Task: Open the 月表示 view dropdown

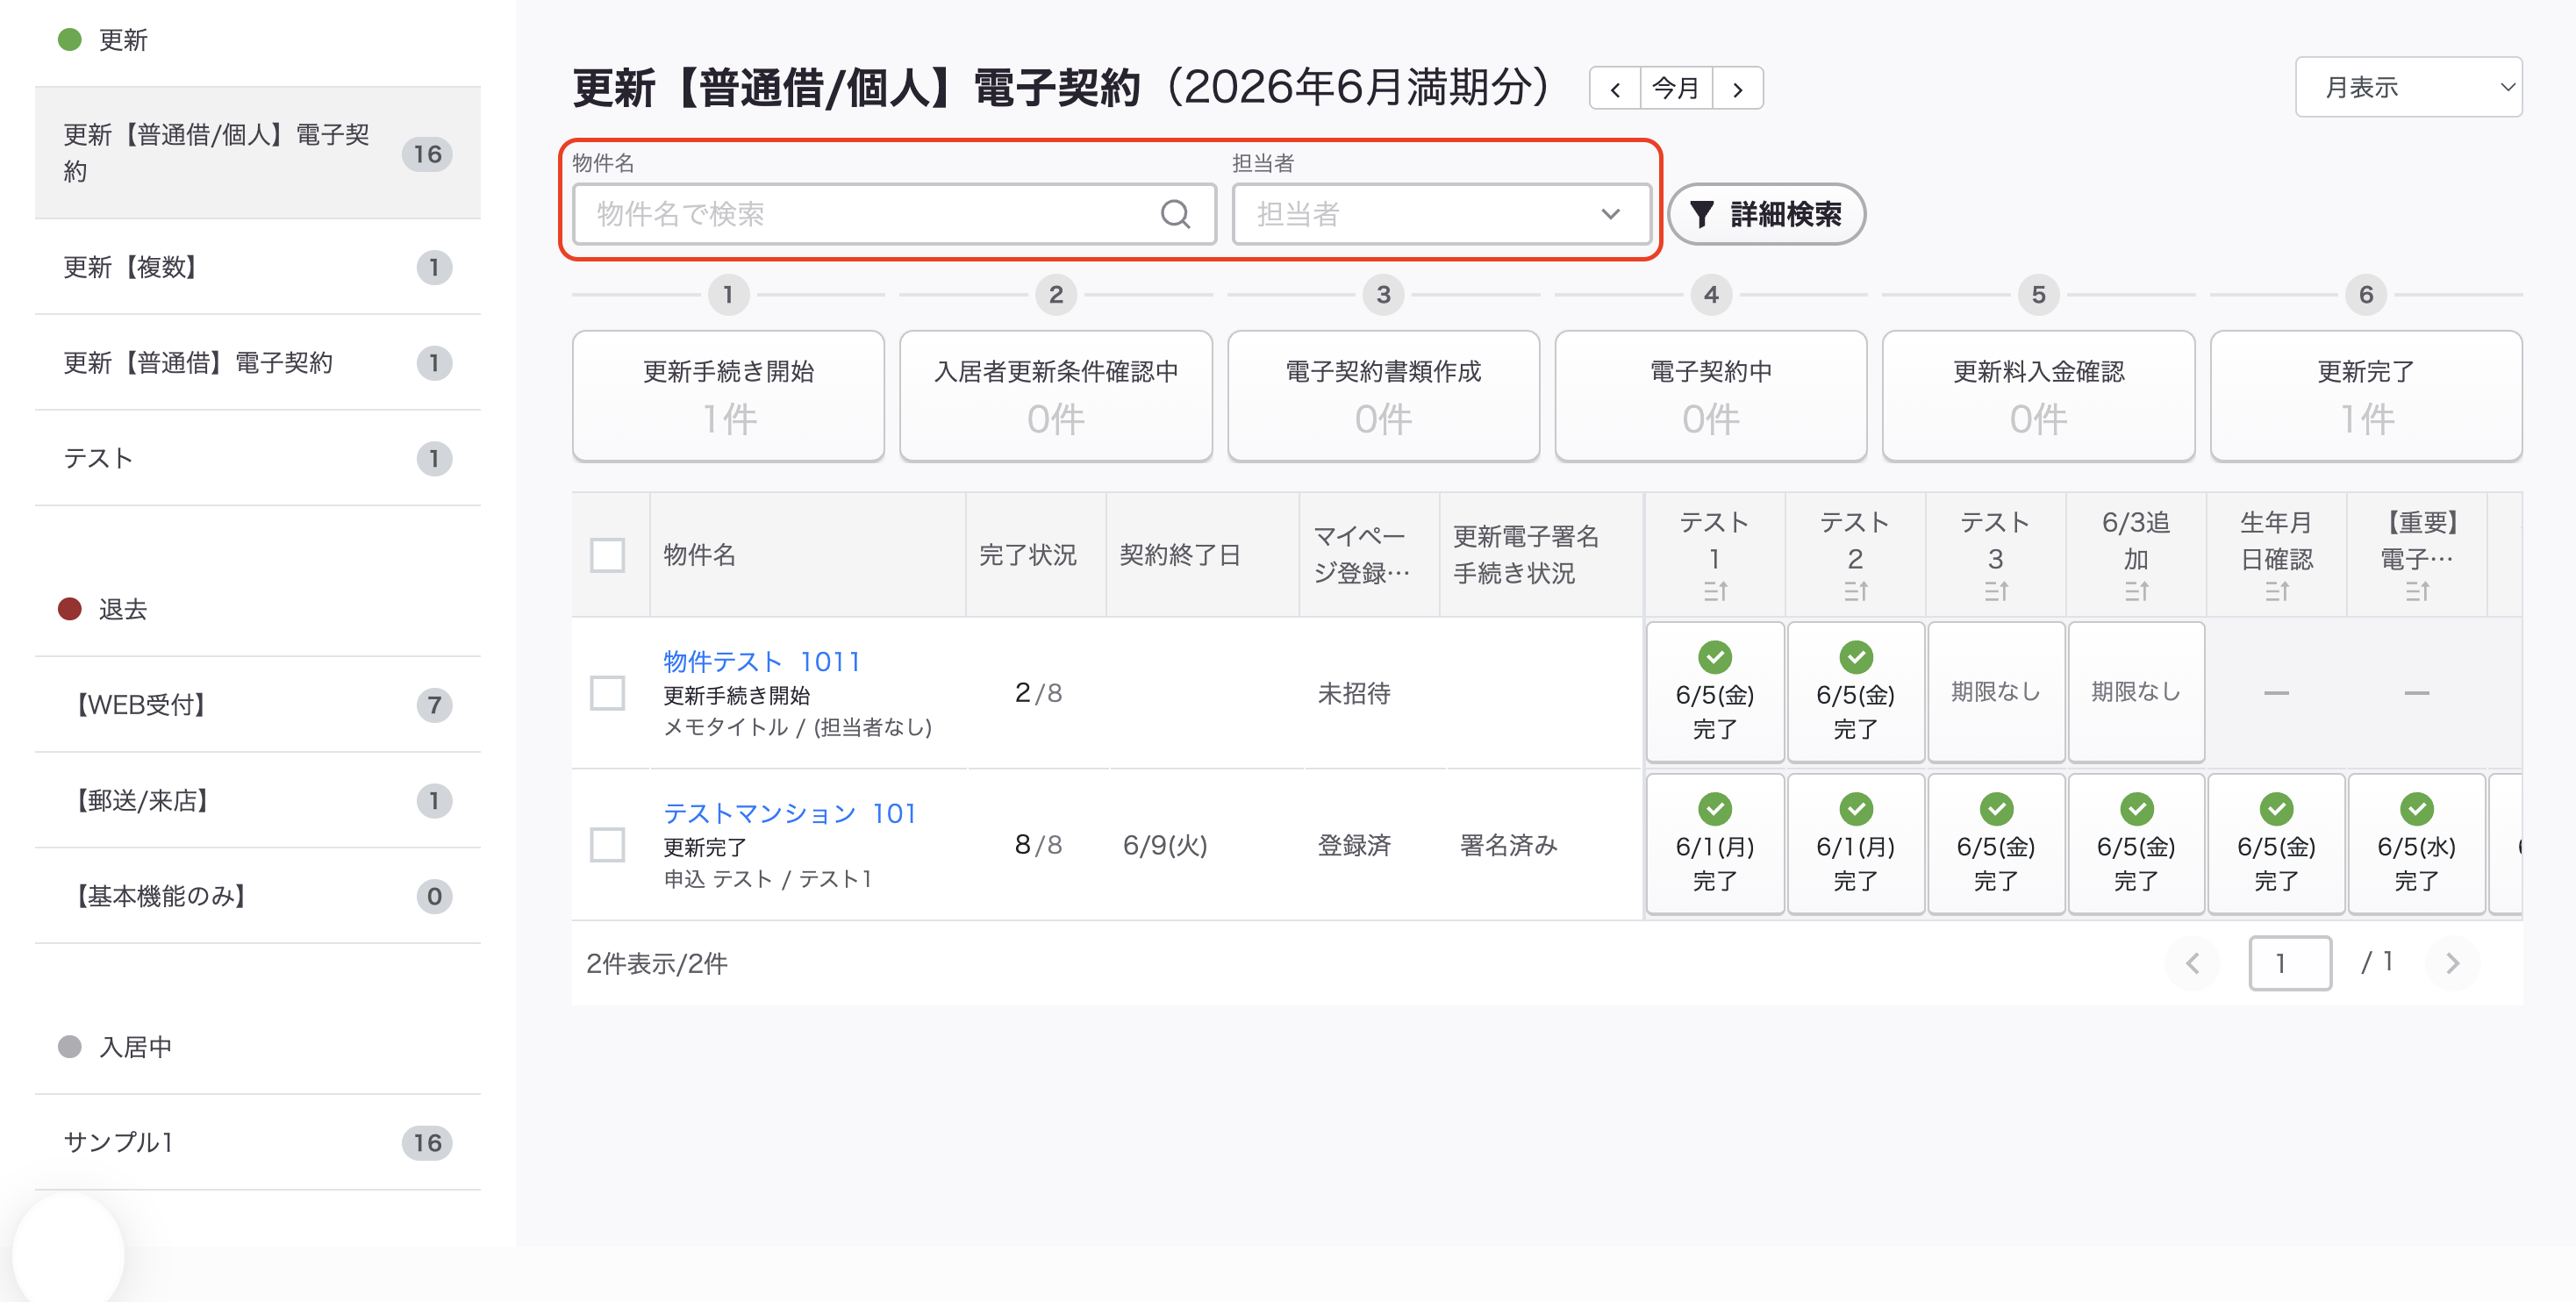Action: click(x=2408, y=88)
